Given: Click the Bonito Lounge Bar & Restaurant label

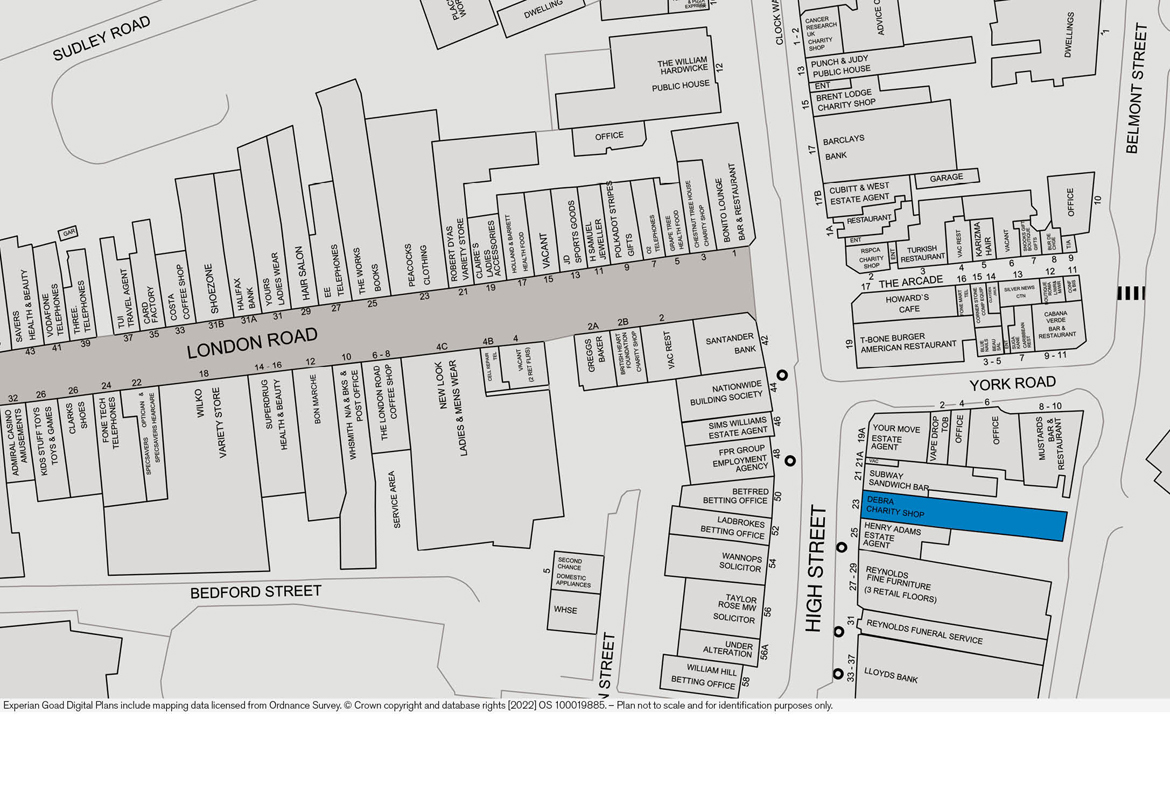Looking at the screenshot, I should click(731, 202).
